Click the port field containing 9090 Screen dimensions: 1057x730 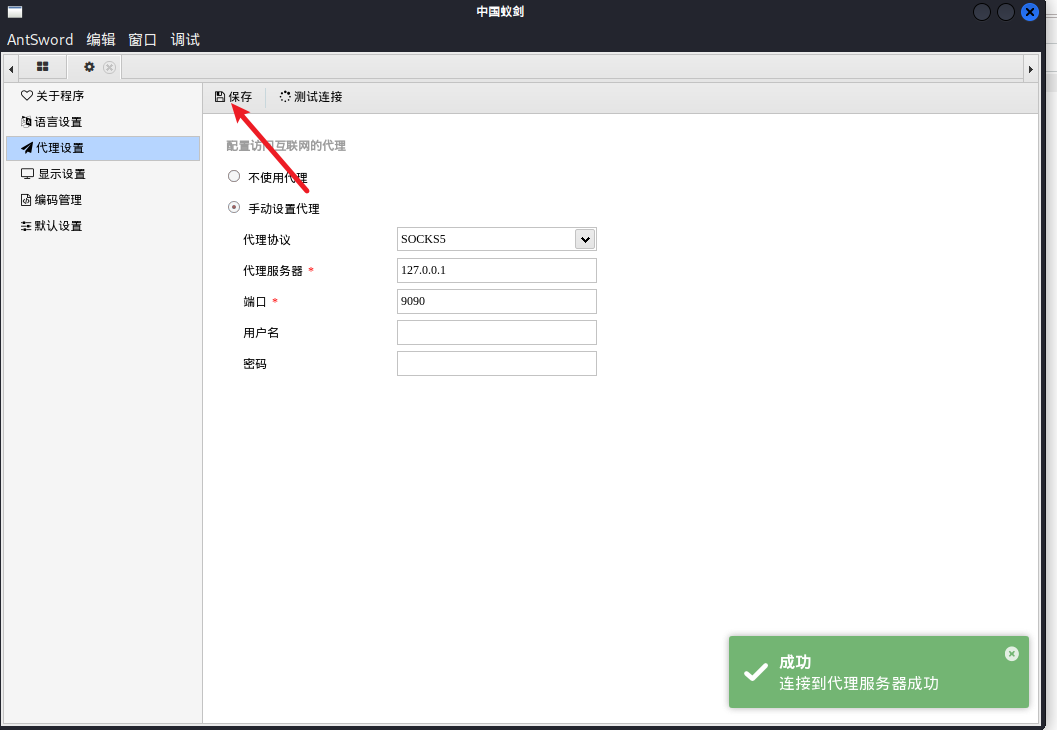(x=496, y=301)
